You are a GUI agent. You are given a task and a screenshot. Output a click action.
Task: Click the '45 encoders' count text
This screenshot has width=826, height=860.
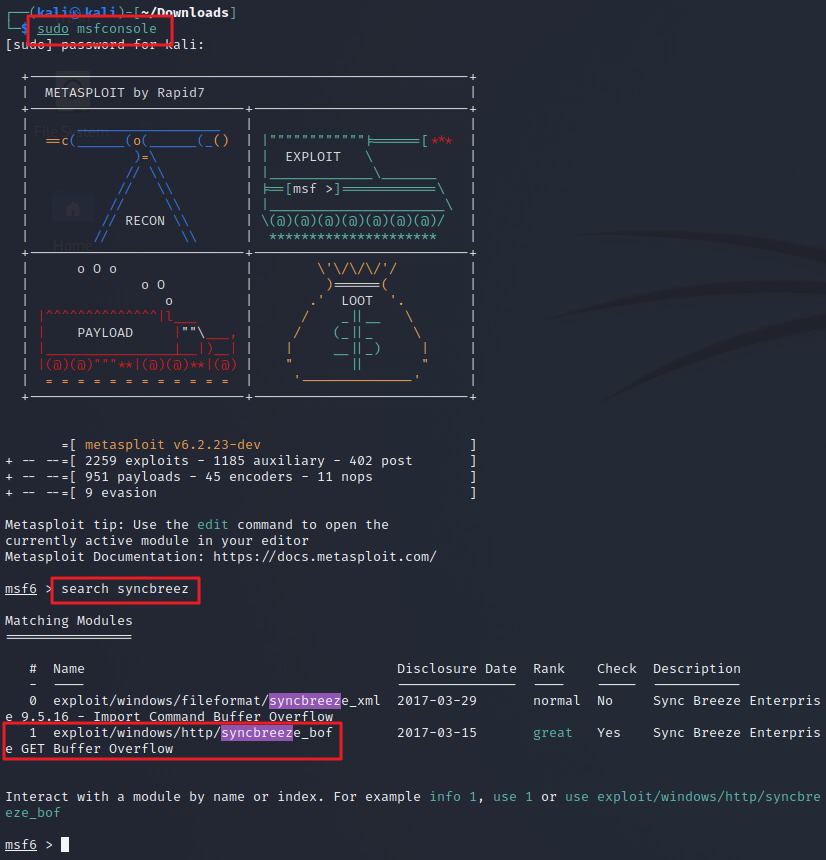249,477
